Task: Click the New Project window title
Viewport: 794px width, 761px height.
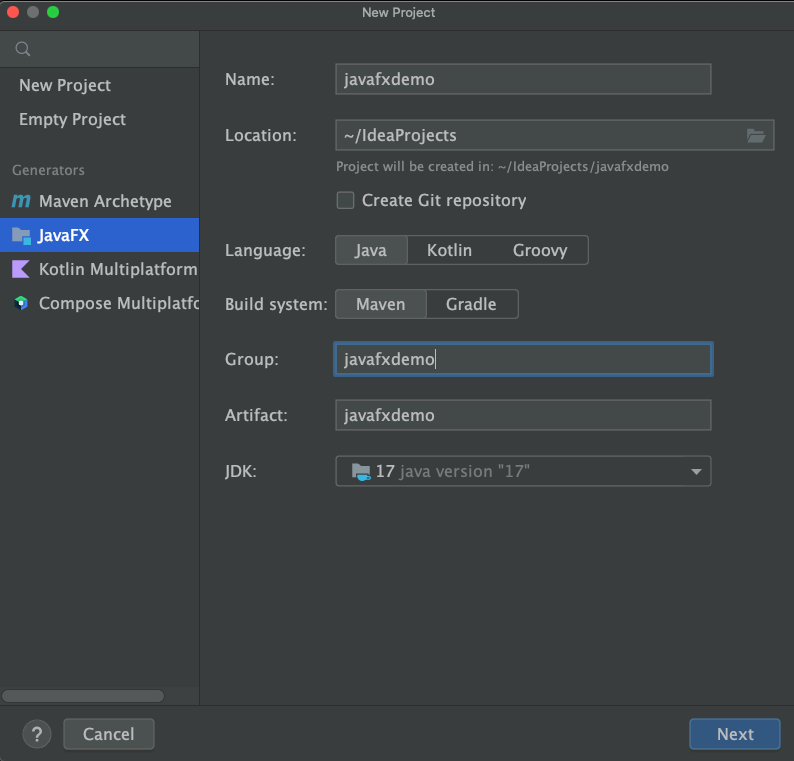Action: pyautogui.click(x=399, y=13)
